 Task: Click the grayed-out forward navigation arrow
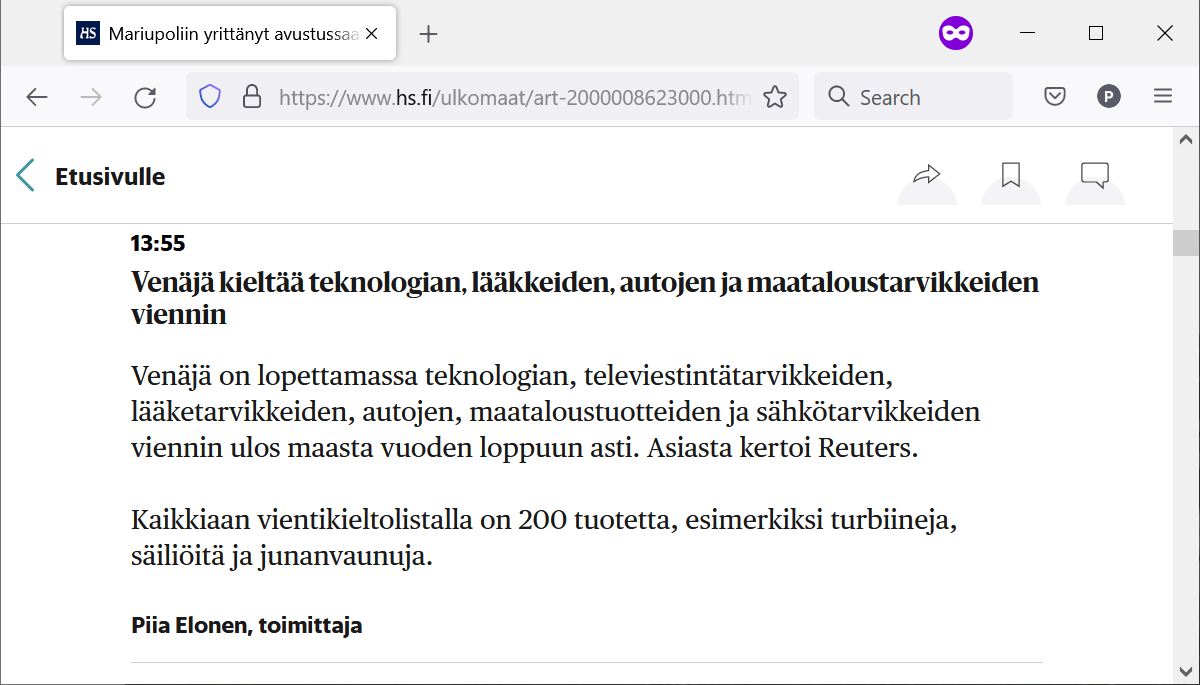pos(91,96)
